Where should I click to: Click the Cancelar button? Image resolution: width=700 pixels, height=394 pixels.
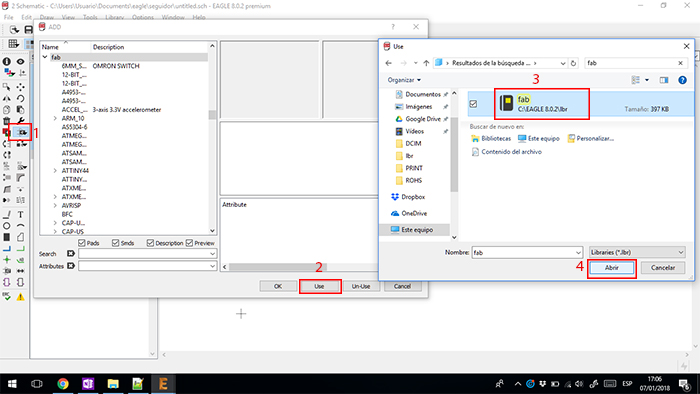tap(663, 268)
